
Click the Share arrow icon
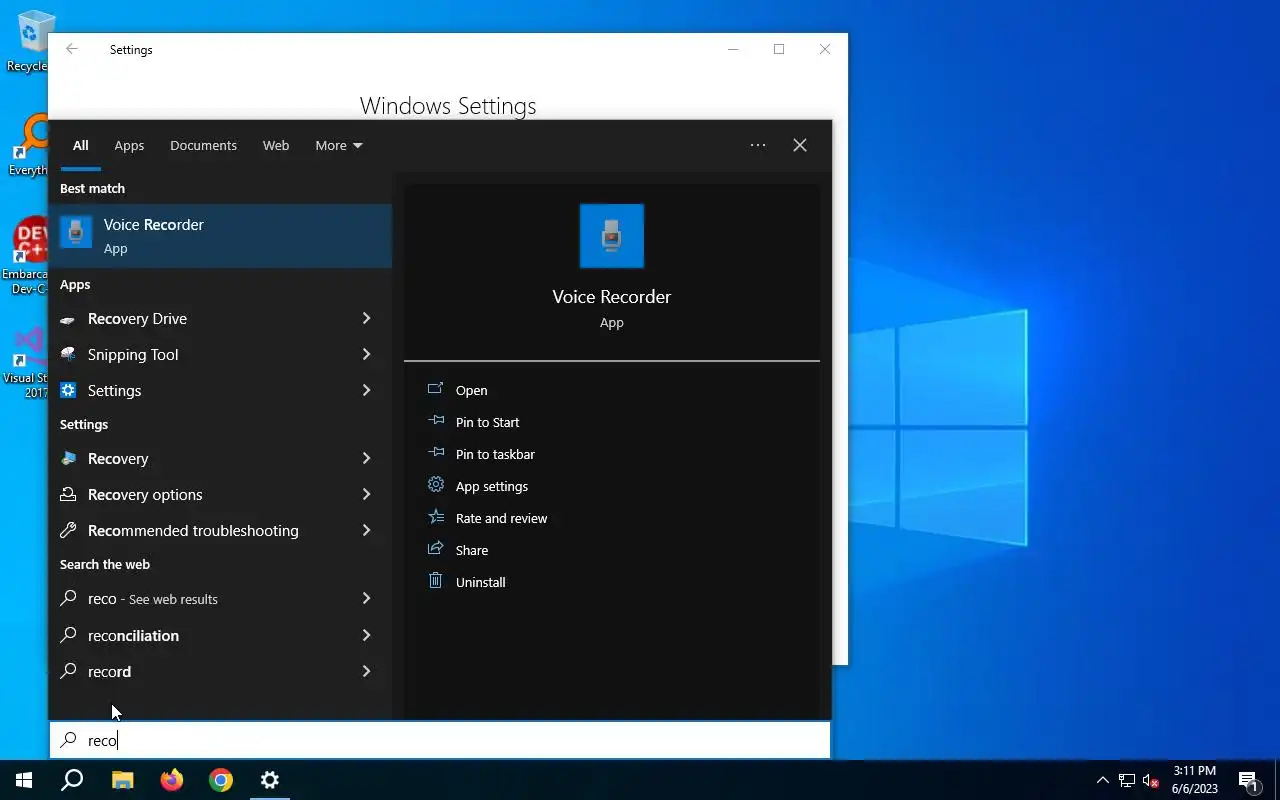tap(435, 548)
